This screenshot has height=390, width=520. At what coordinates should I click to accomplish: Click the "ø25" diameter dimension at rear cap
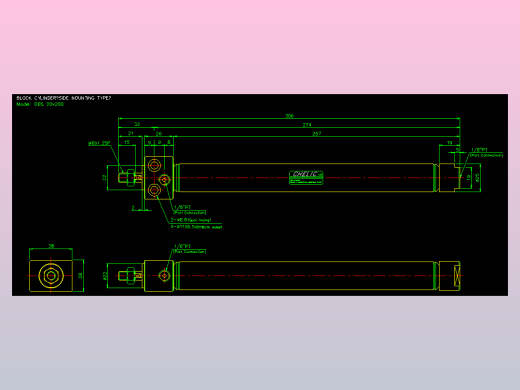click(x=477, y=178)
